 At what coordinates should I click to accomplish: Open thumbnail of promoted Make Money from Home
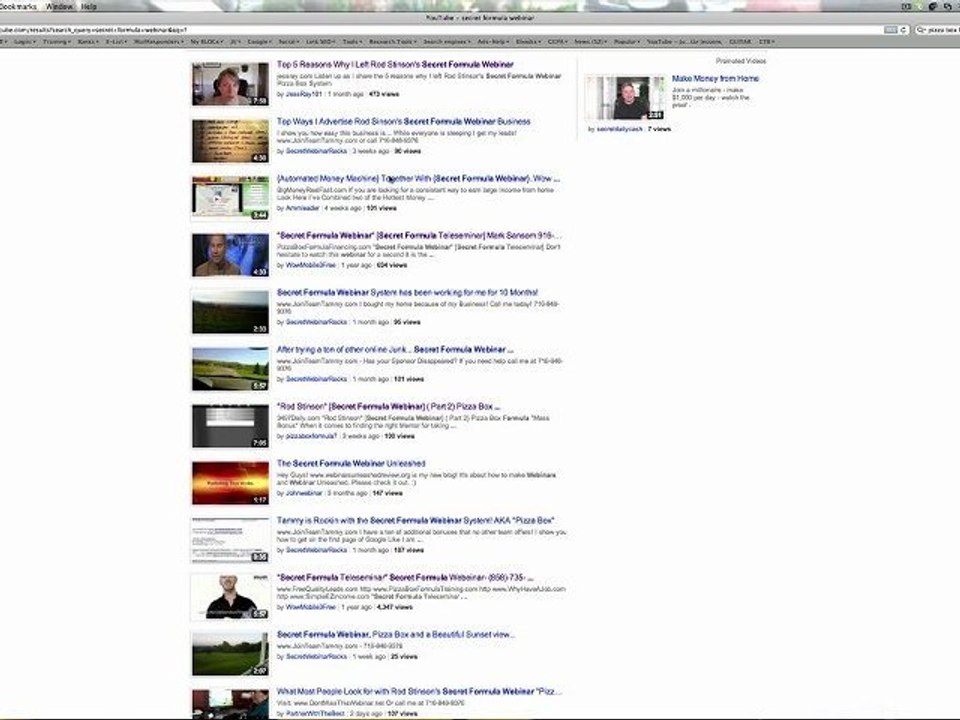(626, 97)
